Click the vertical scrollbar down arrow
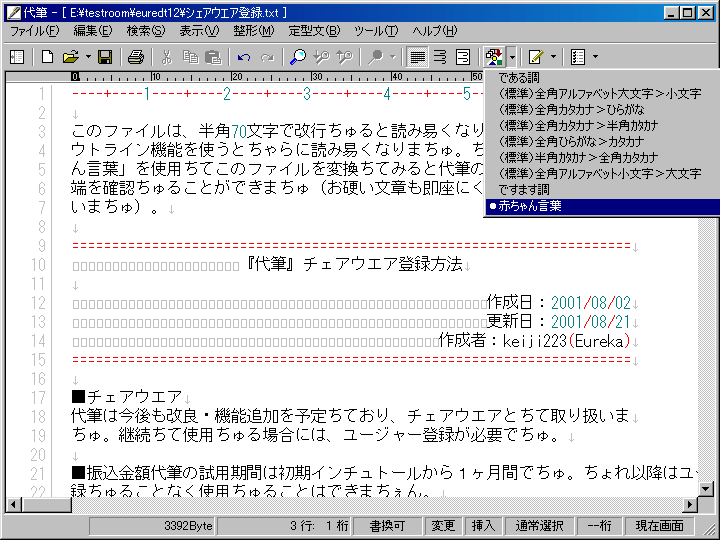 pyautogui.click(x=706, y=489)
